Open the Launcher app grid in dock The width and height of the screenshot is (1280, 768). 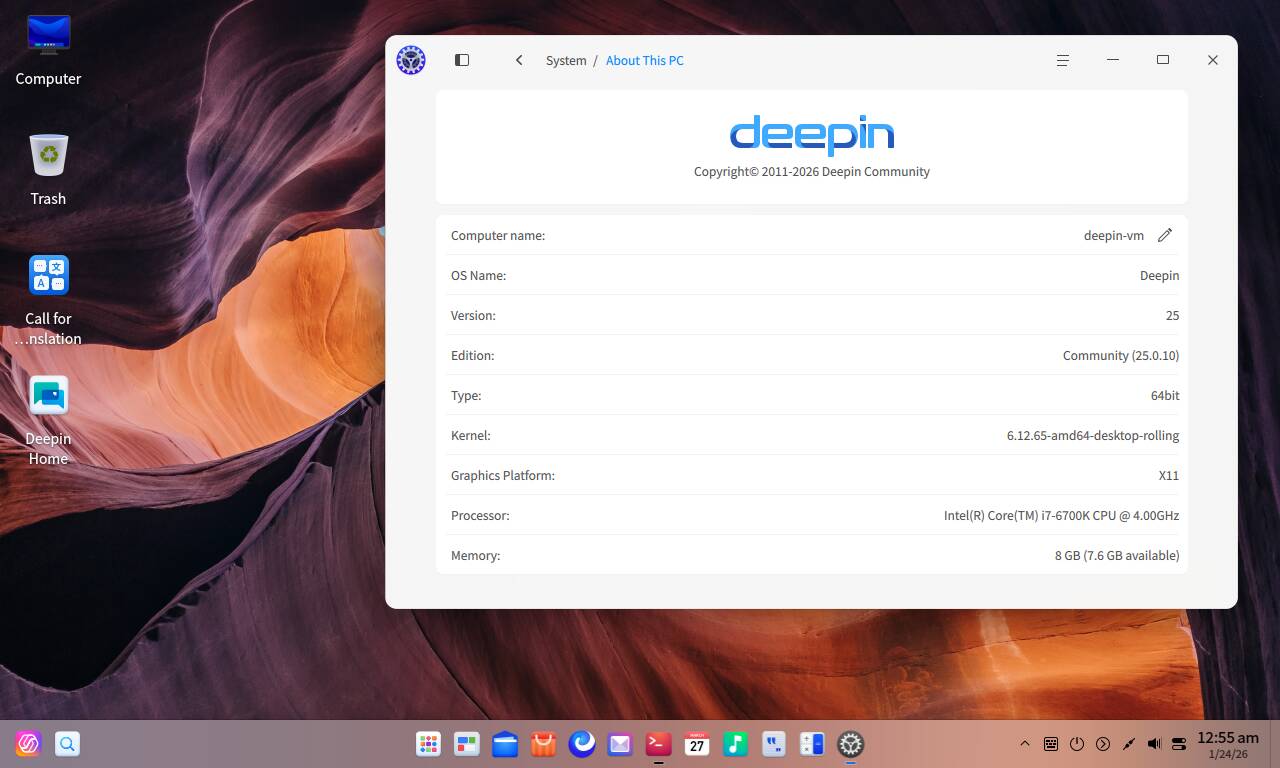(428, 744)
